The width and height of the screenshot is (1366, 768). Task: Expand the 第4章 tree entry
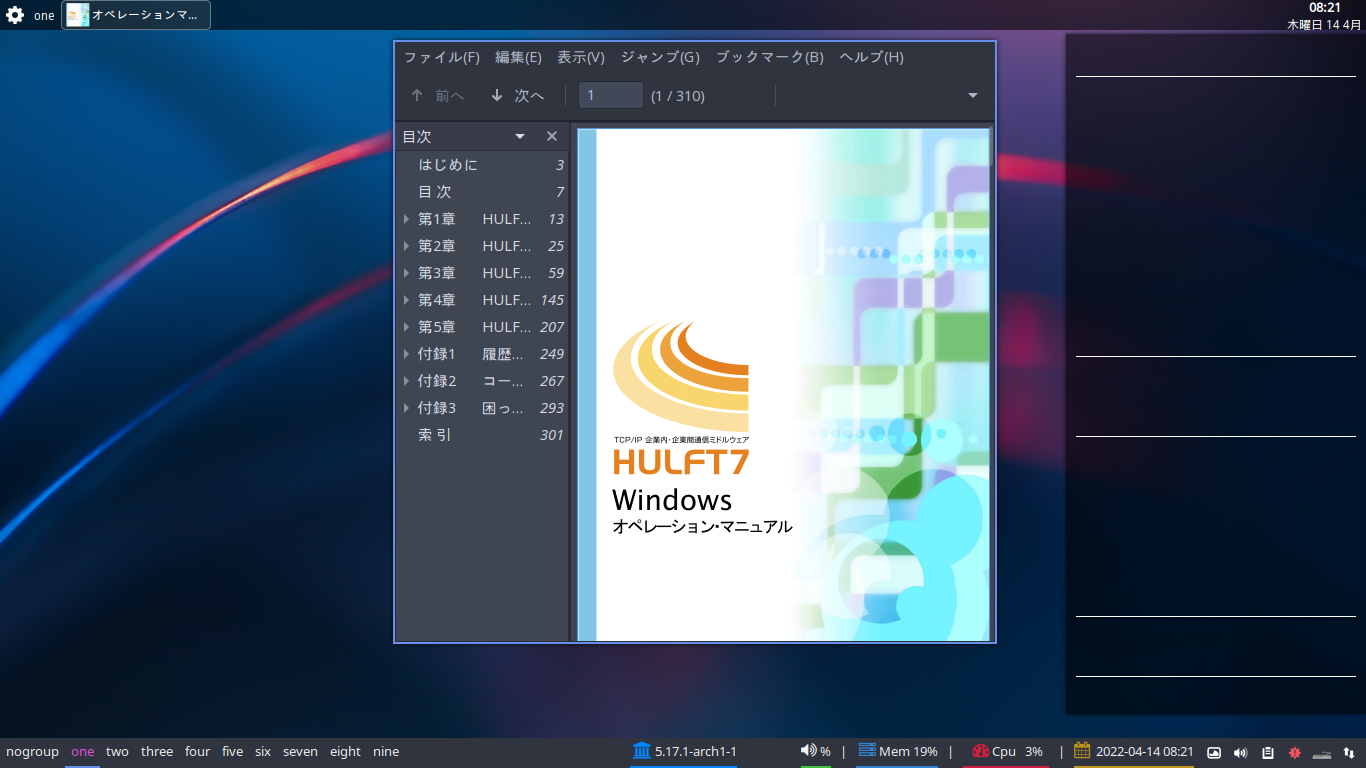tap(406, 300)
